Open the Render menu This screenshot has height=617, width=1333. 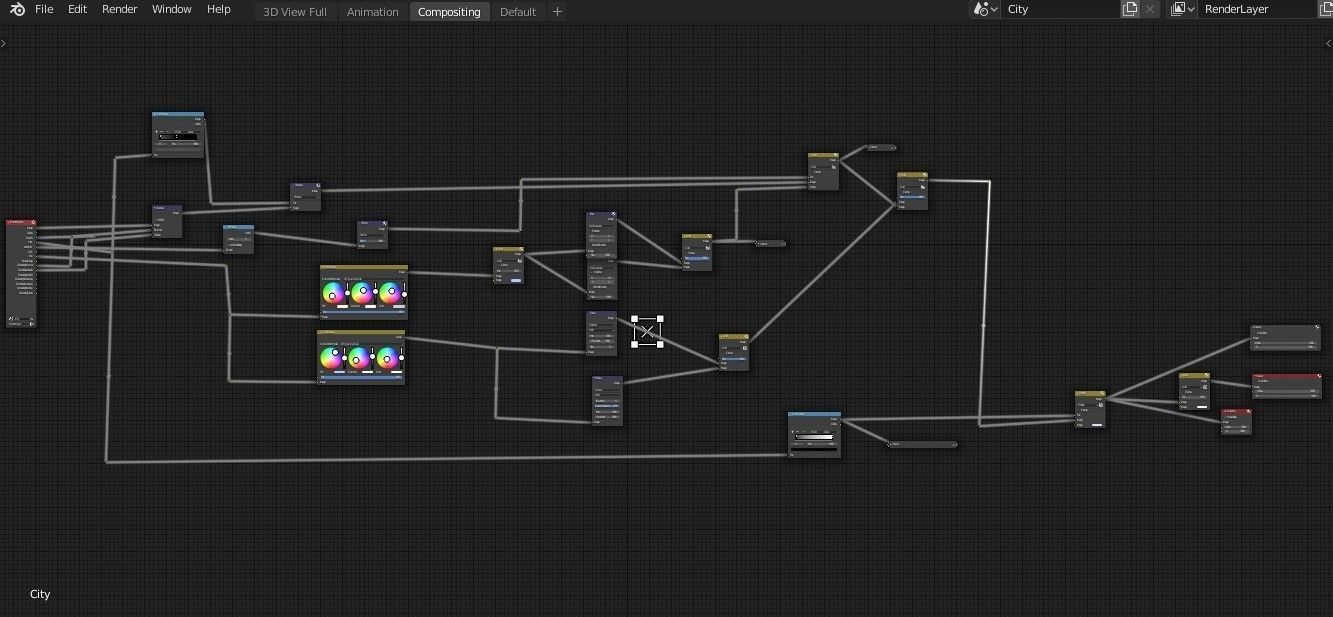(x=120, y=9)
